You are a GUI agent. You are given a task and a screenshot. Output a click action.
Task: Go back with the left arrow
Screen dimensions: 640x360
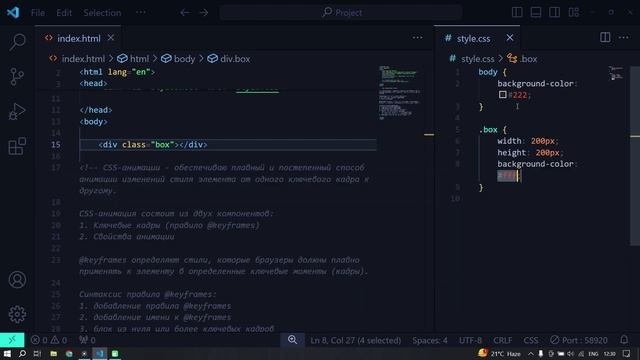(x=185, y=13)
